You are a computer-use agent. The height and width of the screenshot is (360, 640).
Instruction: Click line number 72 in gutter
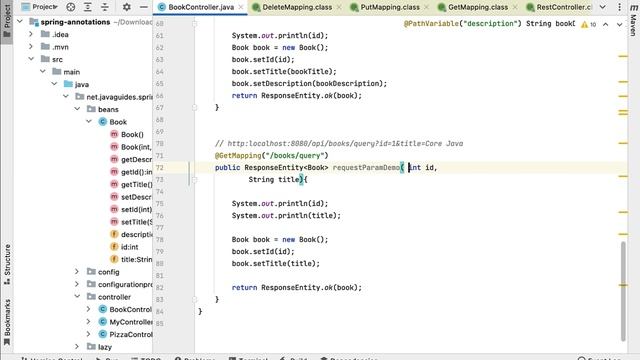coord(160,168)
